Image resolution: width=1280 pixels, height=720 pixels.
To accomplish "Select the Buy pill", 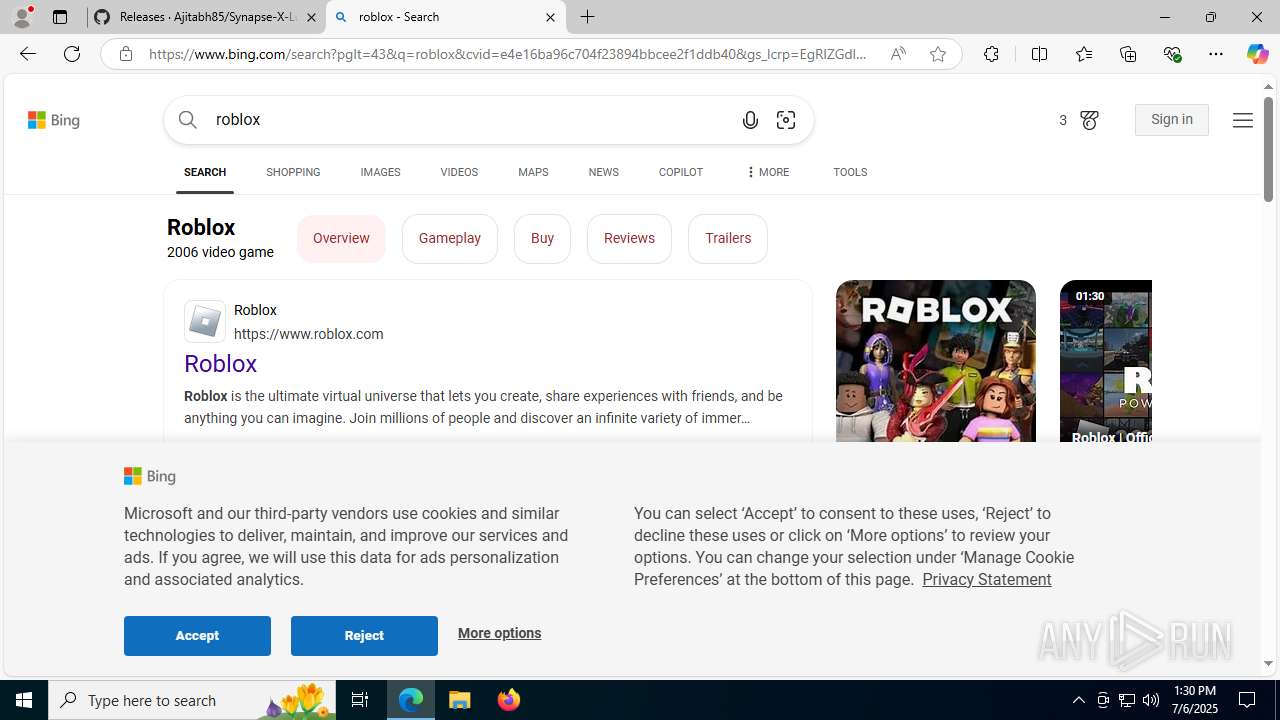I will click(x=542, y=238).
